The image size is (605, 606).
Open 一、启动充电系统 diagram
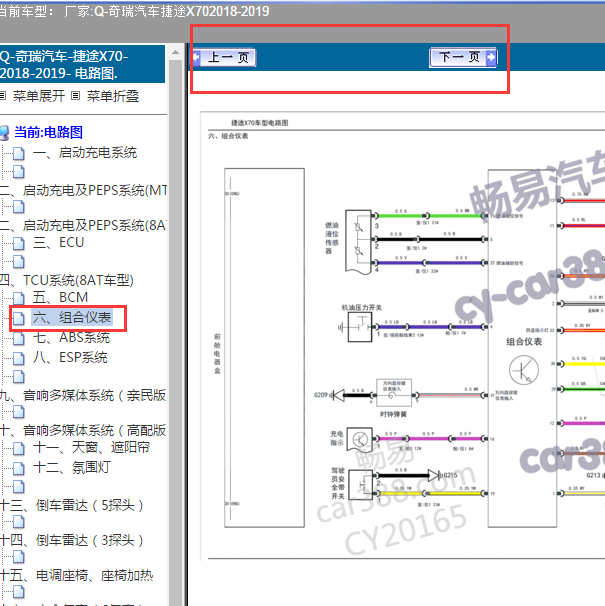pos(85,153)
